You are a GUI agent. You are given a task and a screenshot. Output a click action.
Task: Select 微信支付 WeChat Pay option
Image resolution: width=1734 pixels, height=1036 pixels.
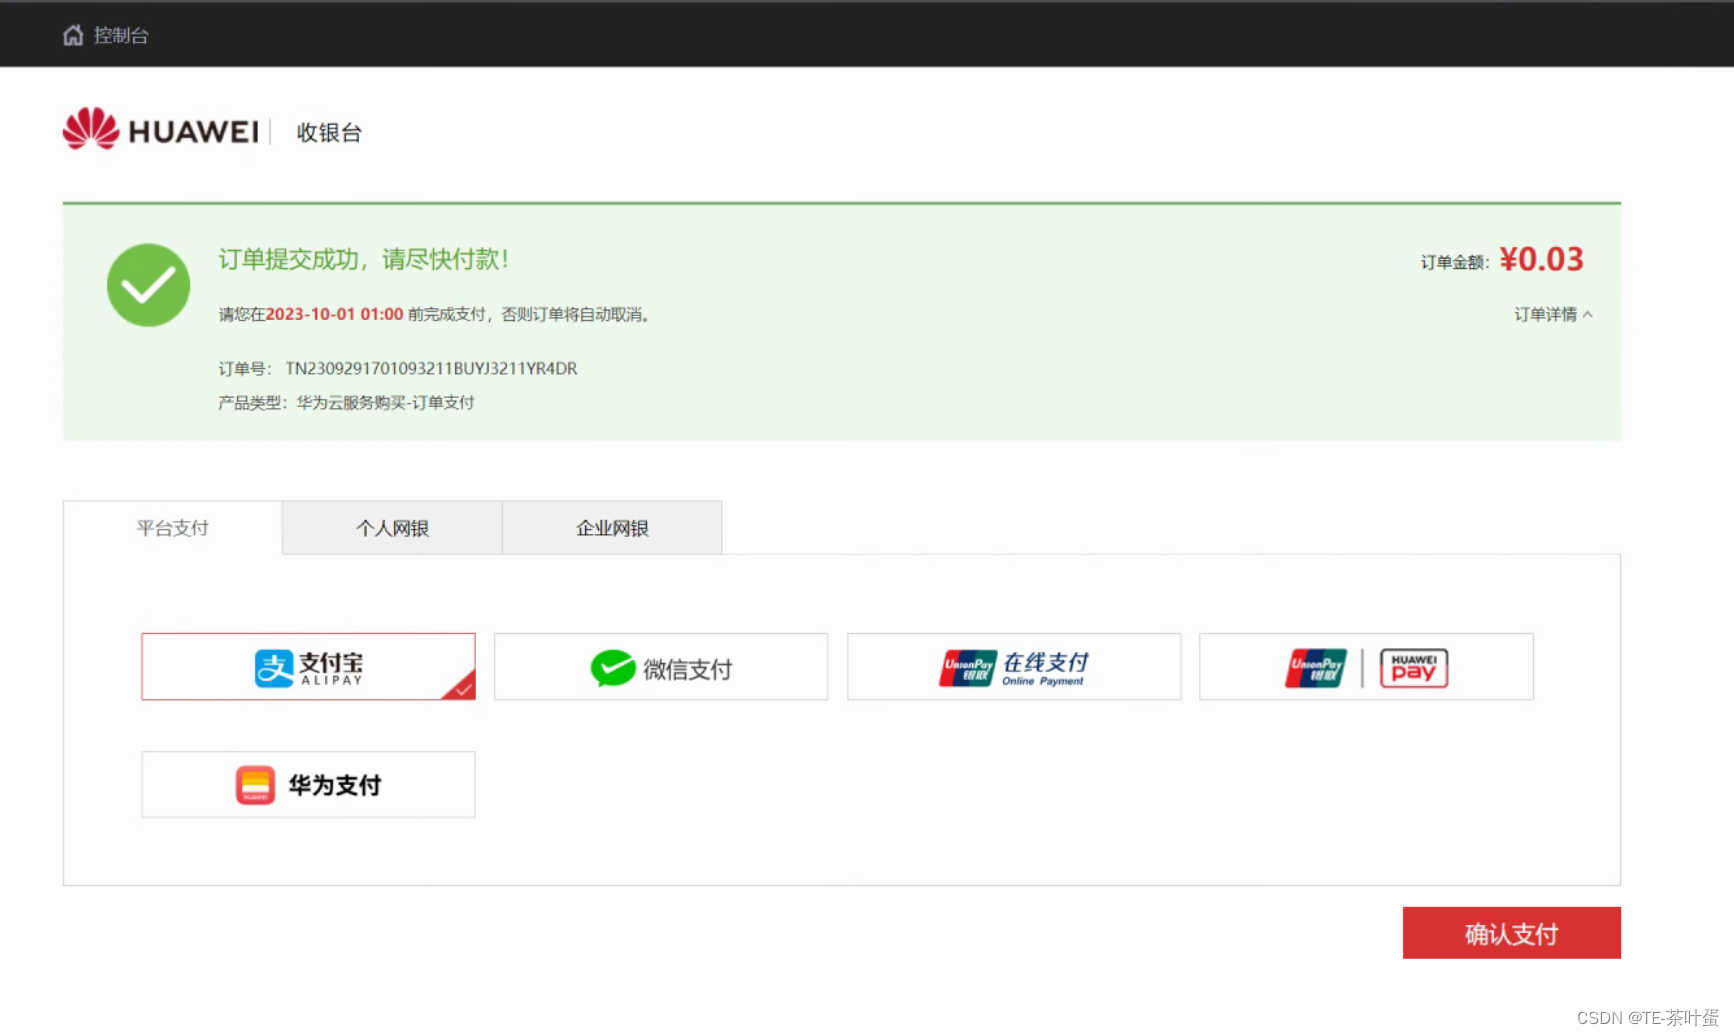point(661,667)
